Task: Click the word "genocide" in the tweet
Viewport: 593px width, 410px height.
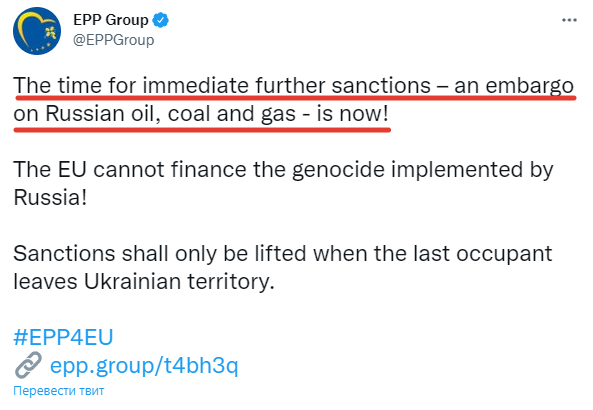Action: 338,170
